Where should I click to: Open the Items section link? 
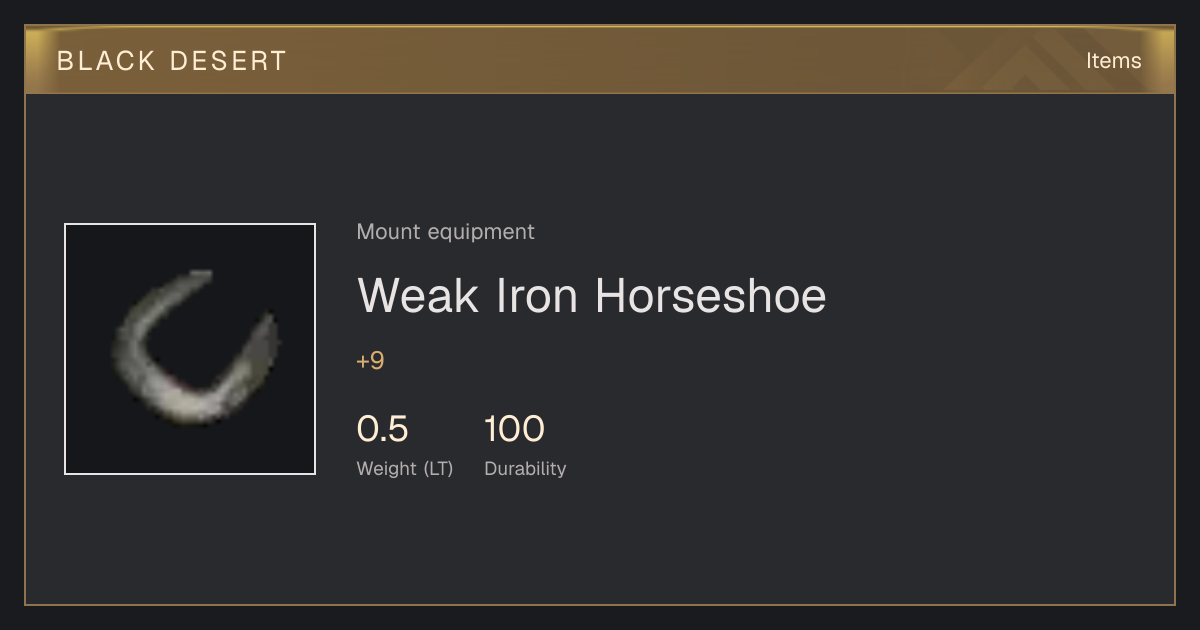click(1113, 61)
